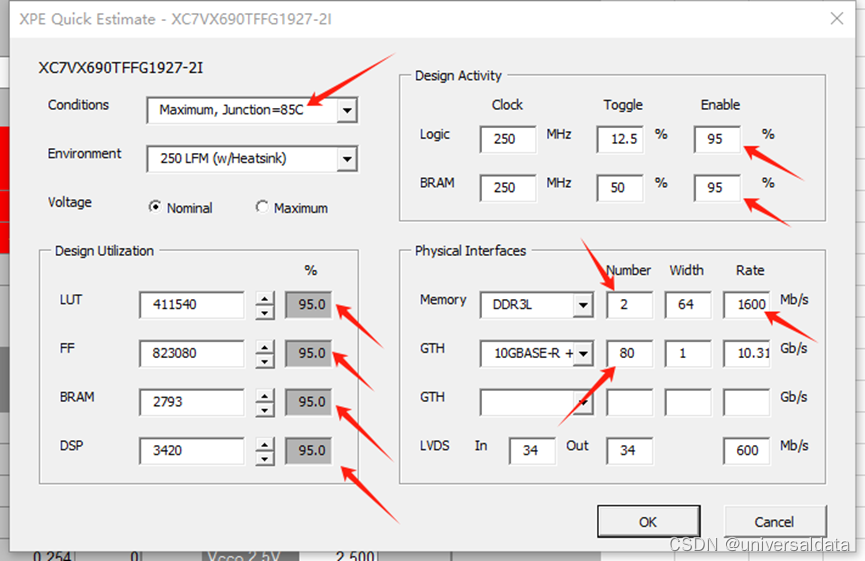Viewport: 865px width, 561px height.
Task: Click the FF count field 823080
Action: (x=191, y=353)
